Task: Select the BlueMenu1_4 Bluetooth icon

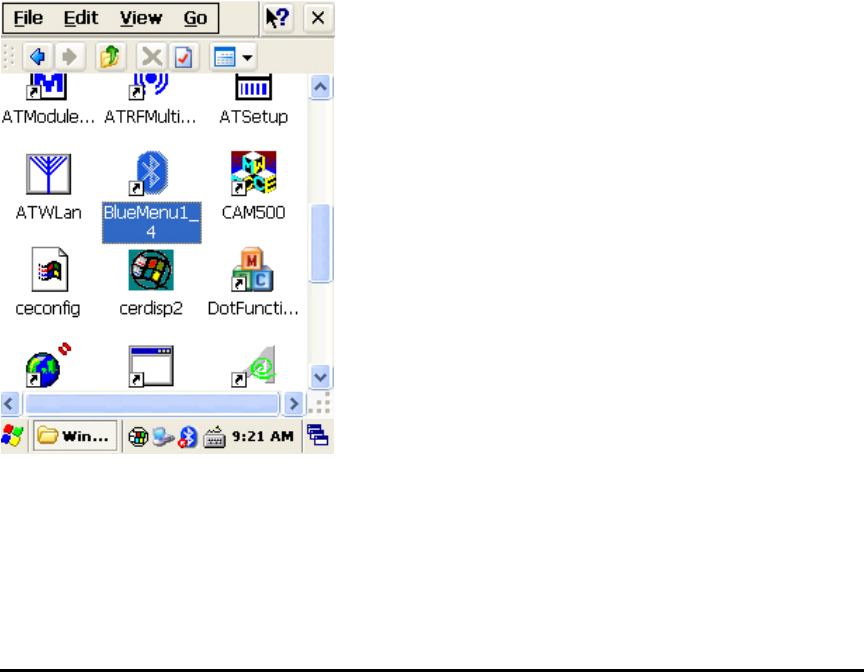Action: (149, 173)
